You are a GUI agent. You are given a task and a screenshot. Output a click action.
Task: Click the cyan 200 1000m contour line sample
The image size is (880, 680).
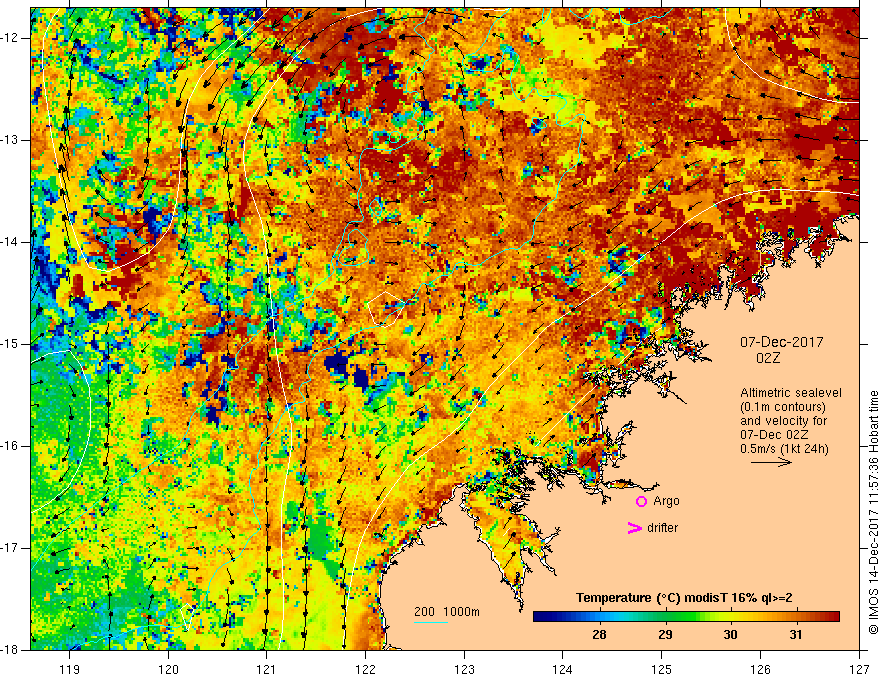coord(430,623)
